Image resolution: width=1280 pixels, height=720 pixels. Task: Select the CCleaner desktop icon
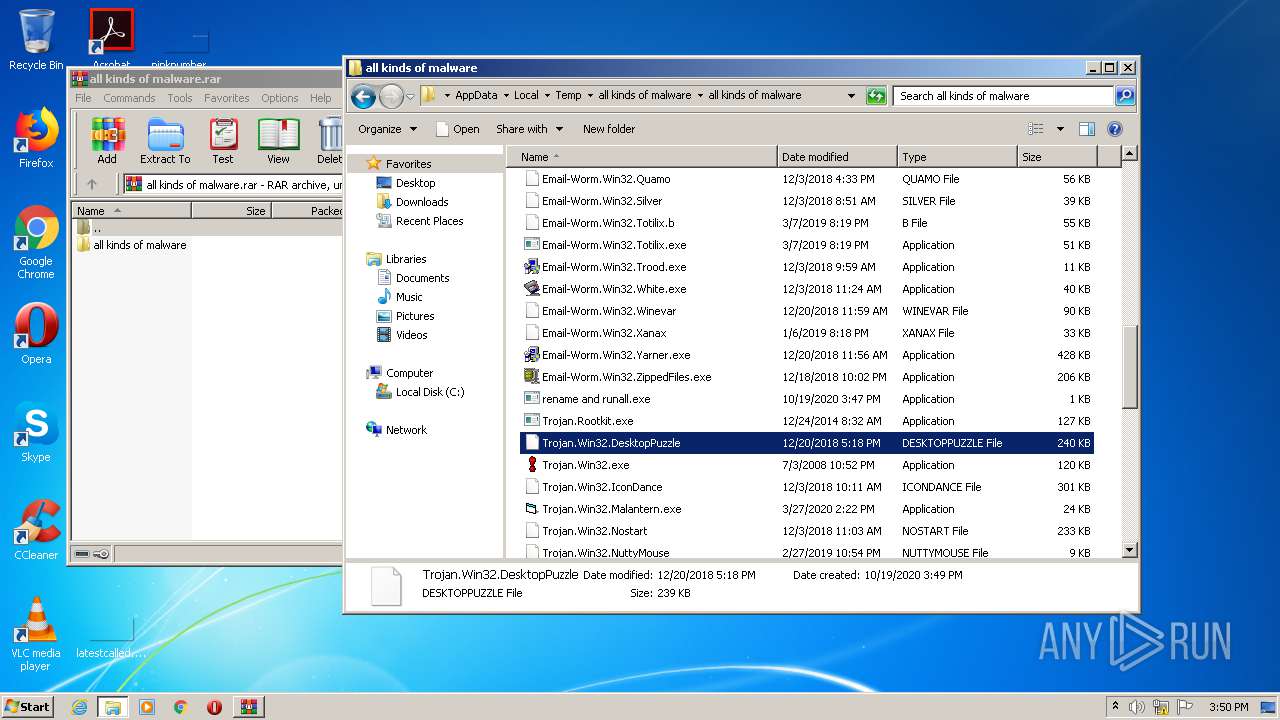pyautogui.click(x=36, y=530)
